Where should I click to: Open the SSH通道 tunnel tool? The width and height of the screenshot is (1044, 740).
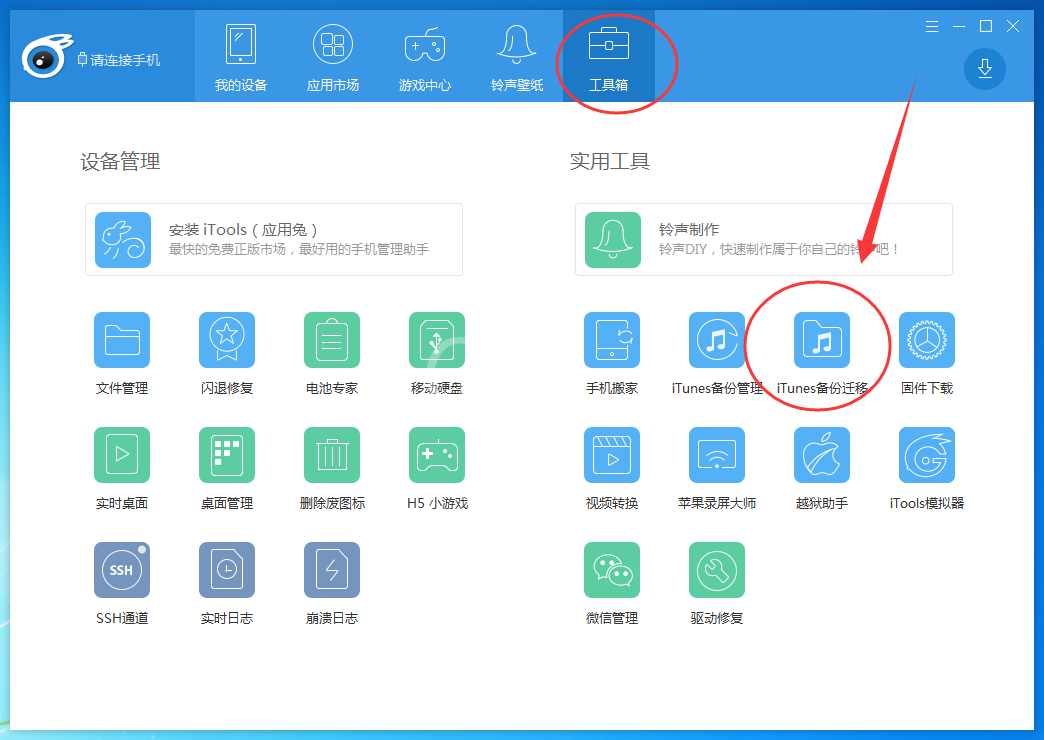tap(122, 570)
